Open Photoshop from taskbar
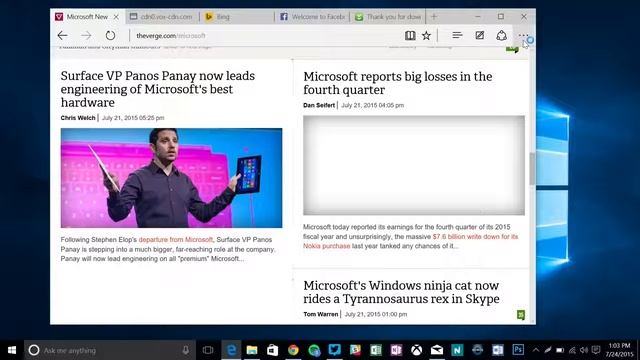Viewport: 640px width, 360px height. (x=518, y=350)
